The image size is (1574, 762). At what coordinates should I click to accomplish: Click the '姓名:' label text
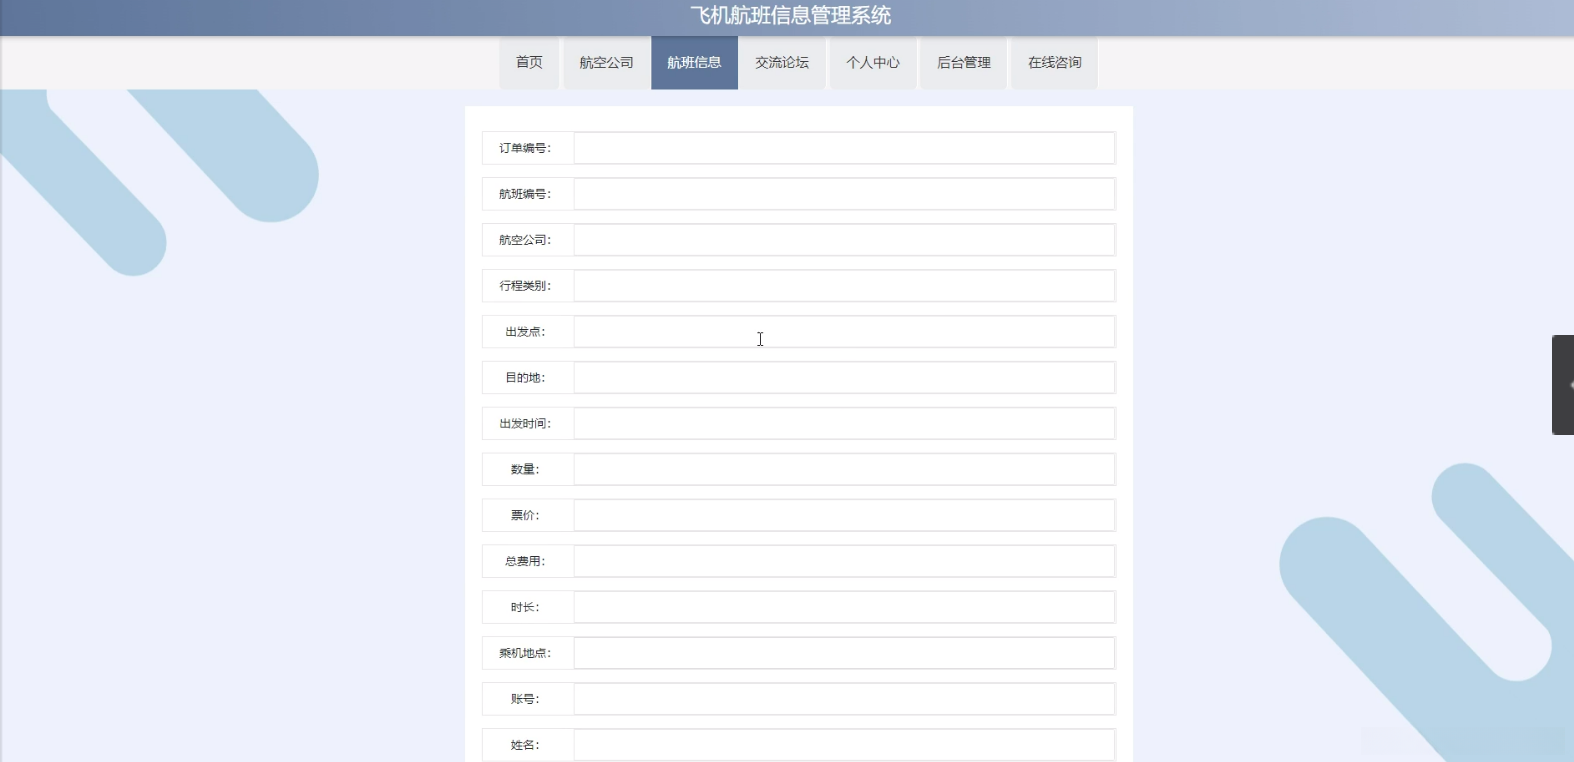tap(525, 745)
